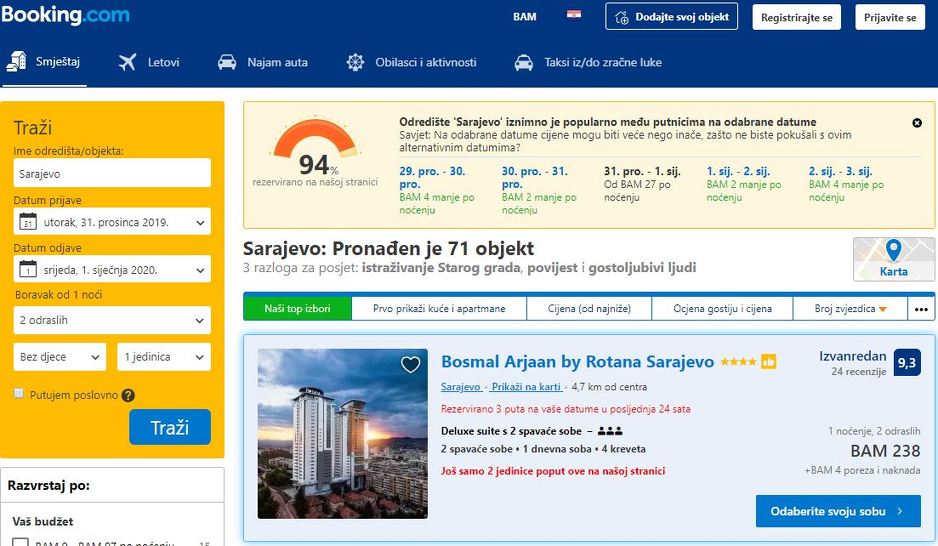This screenshot has height=546, width=938.
Task: Open the Bosmal Arjaan hotel photo
Action: pos(343,434)
